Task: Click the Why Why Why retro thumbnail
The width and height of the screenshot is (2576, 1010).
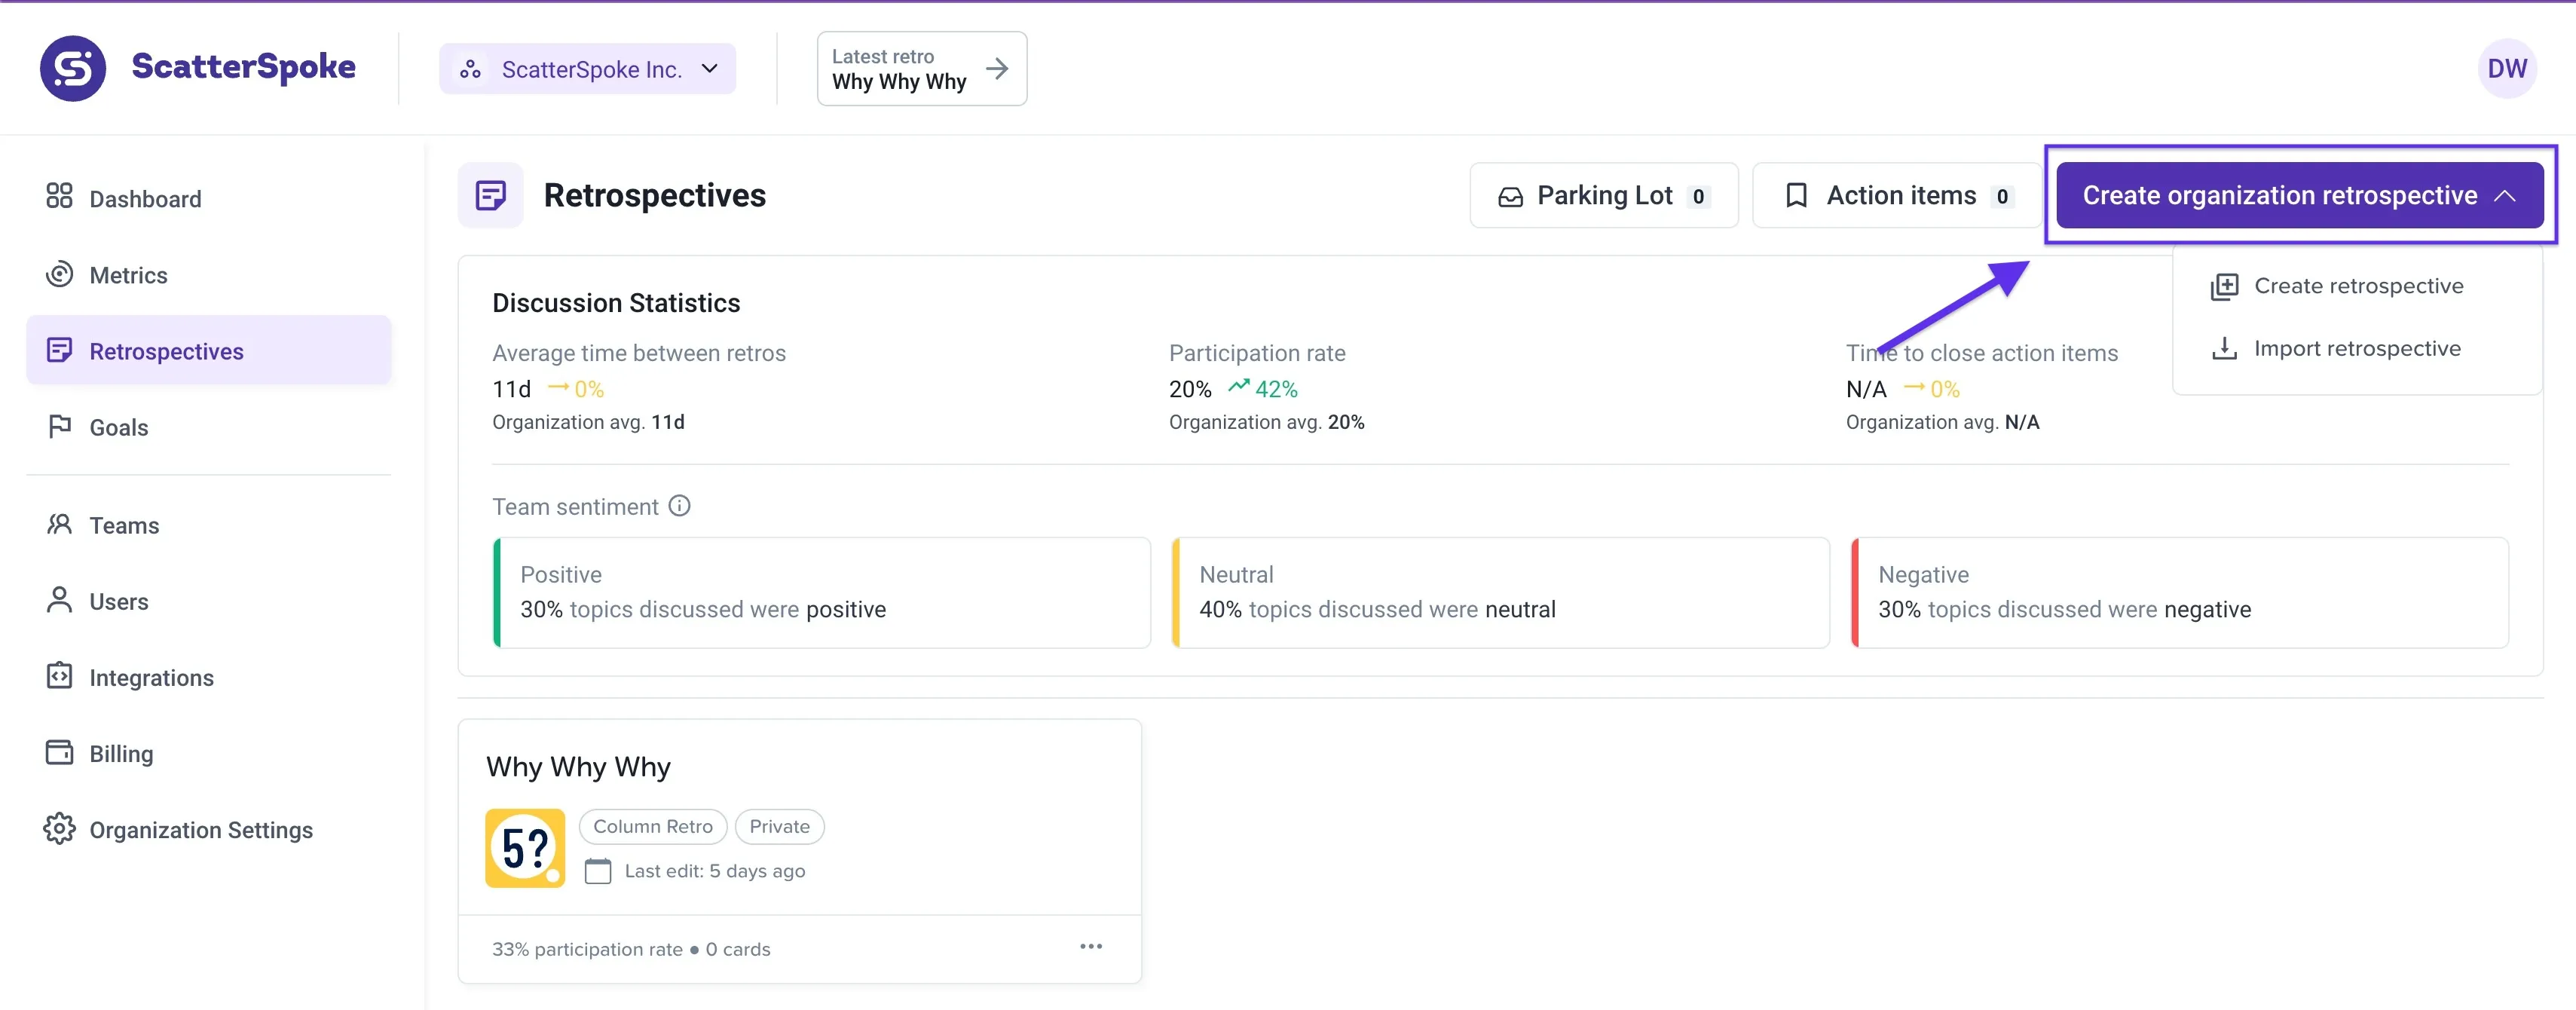Action: pos(525,848)
